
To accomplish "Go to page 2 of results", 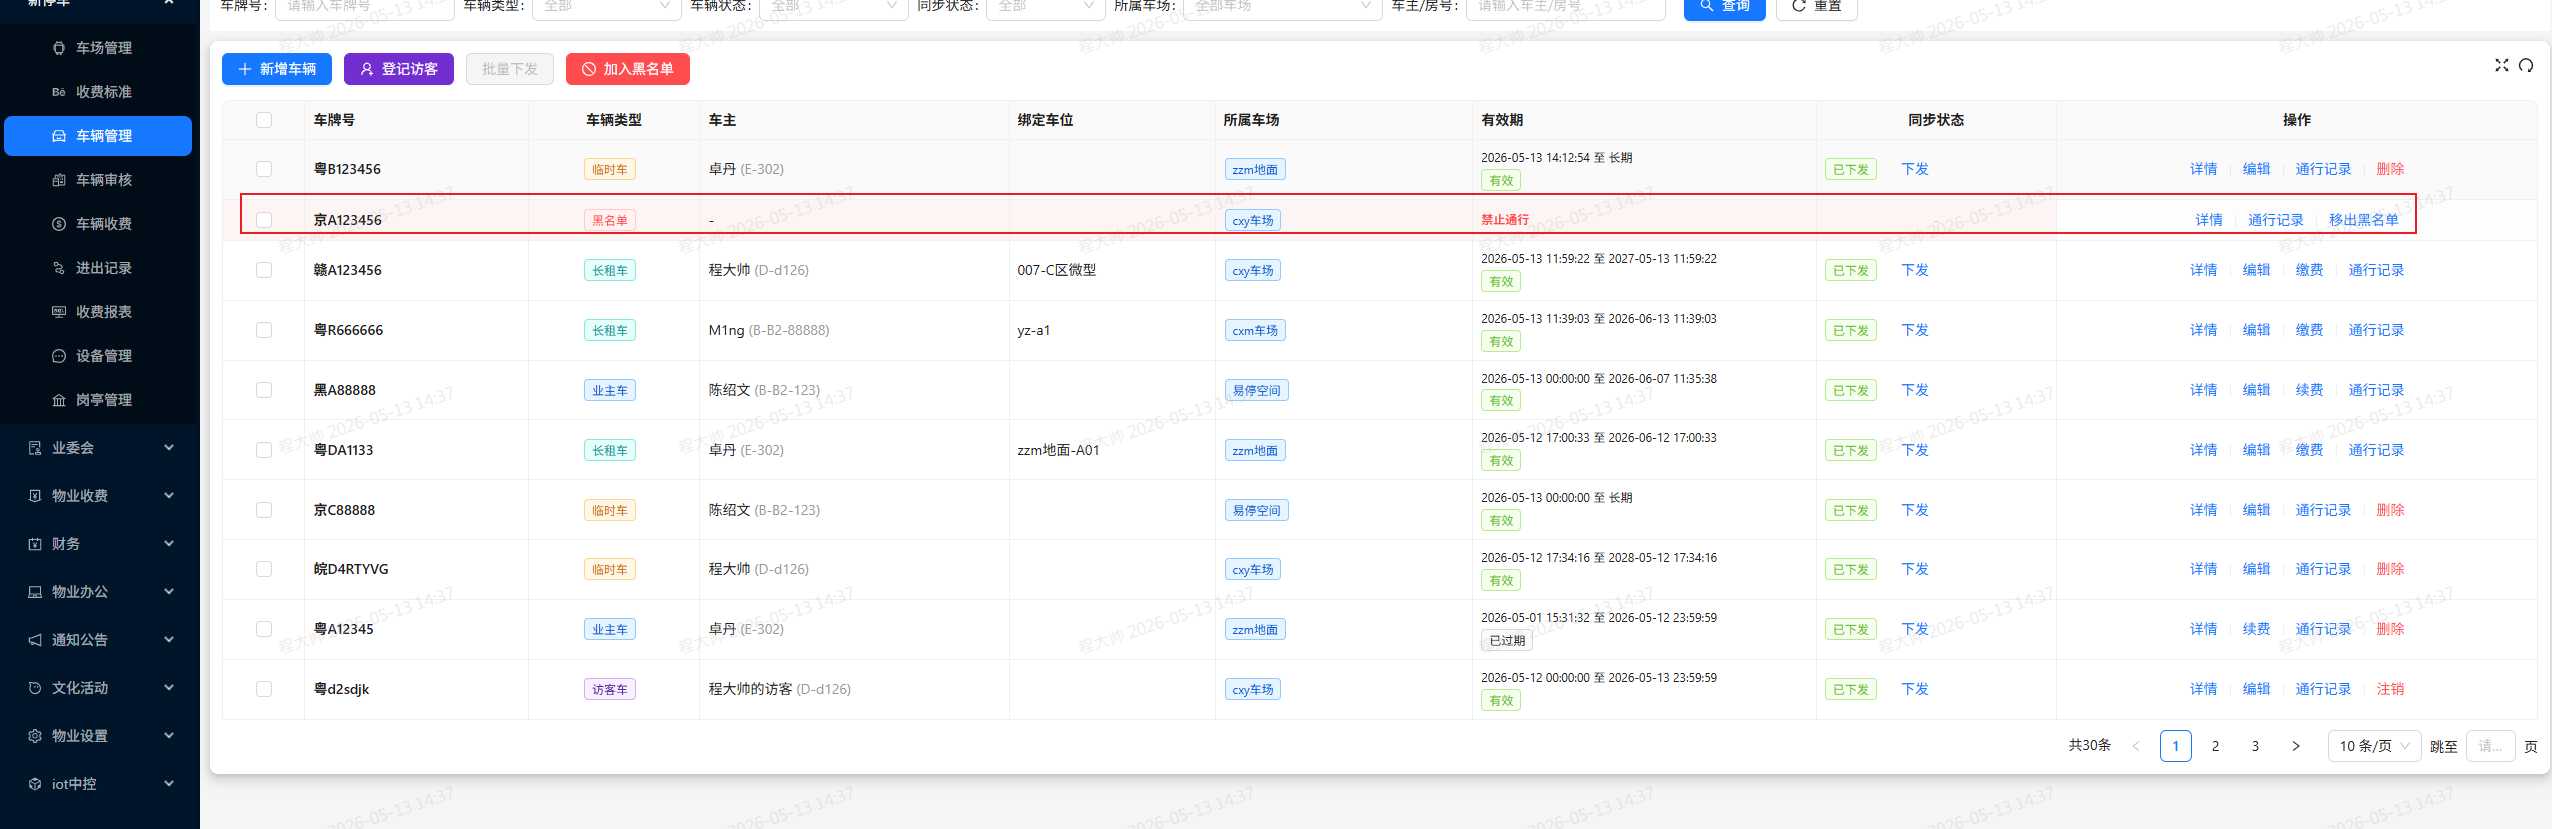I will pyautogui.click(x=2216, y=746).
